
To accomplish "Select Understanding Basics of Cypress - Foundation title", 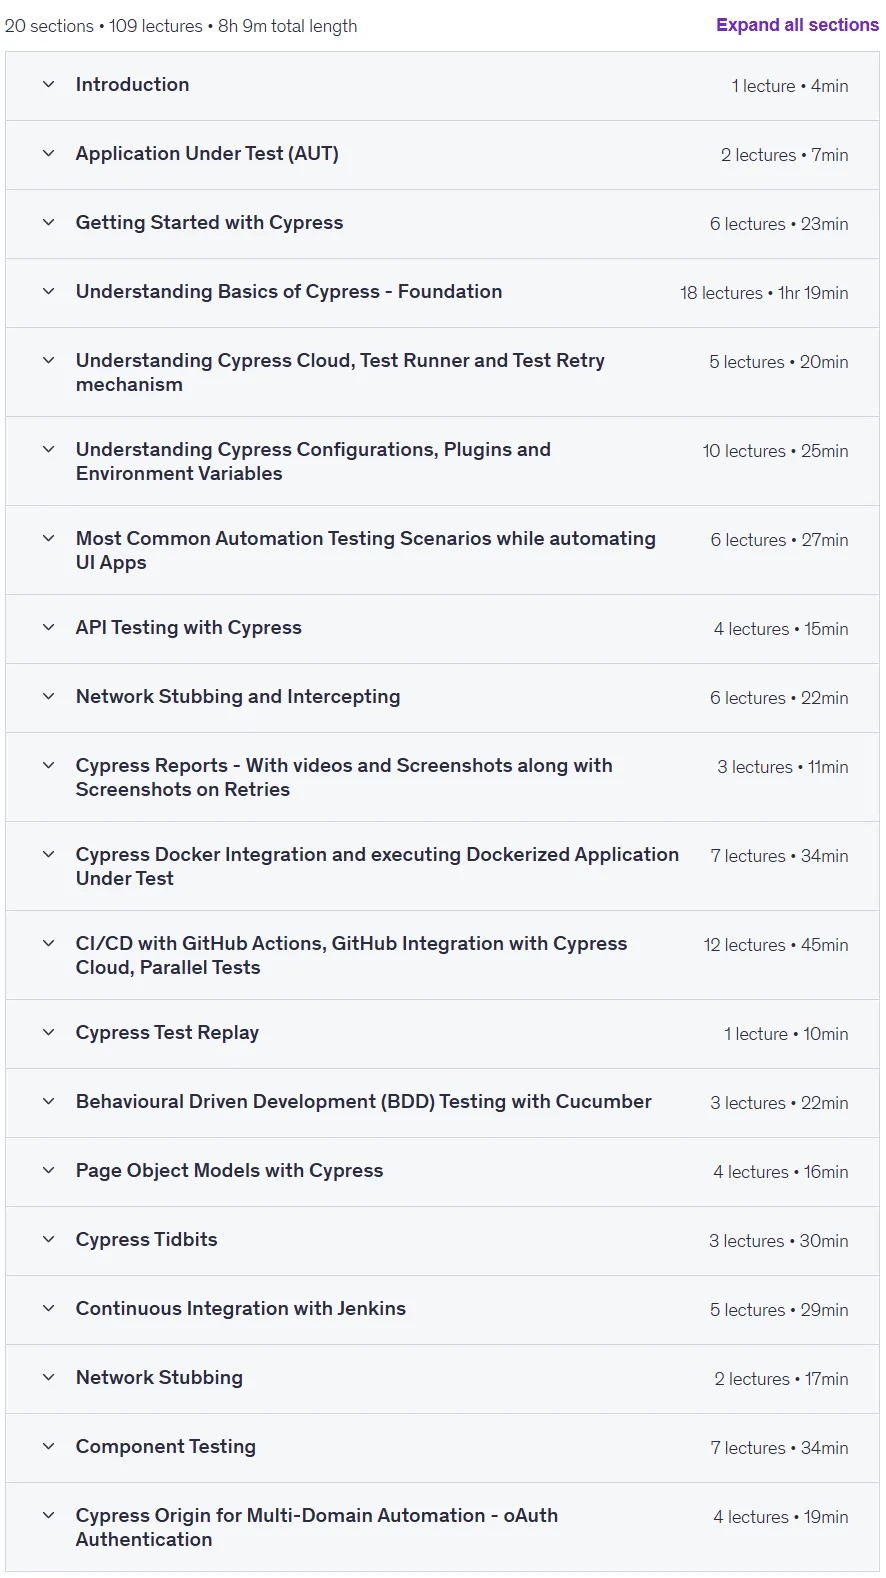I will click(289, 292).
